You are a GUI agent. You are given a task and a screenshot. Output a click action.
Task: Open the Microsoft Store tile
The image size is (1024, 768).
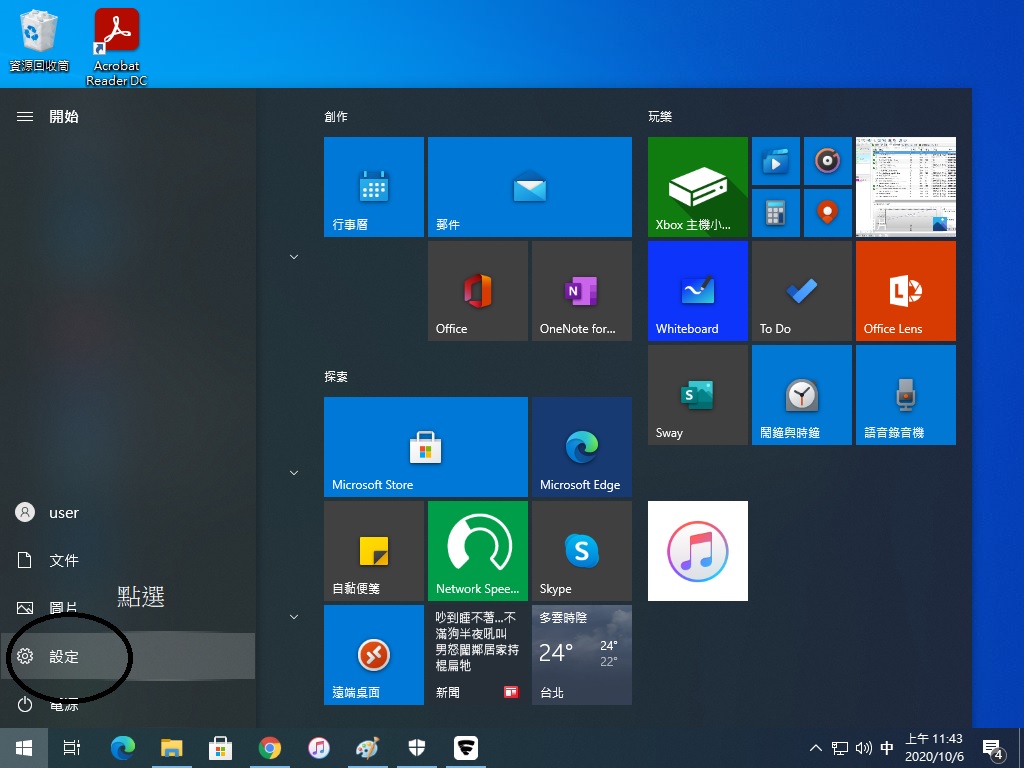point(426,447)
